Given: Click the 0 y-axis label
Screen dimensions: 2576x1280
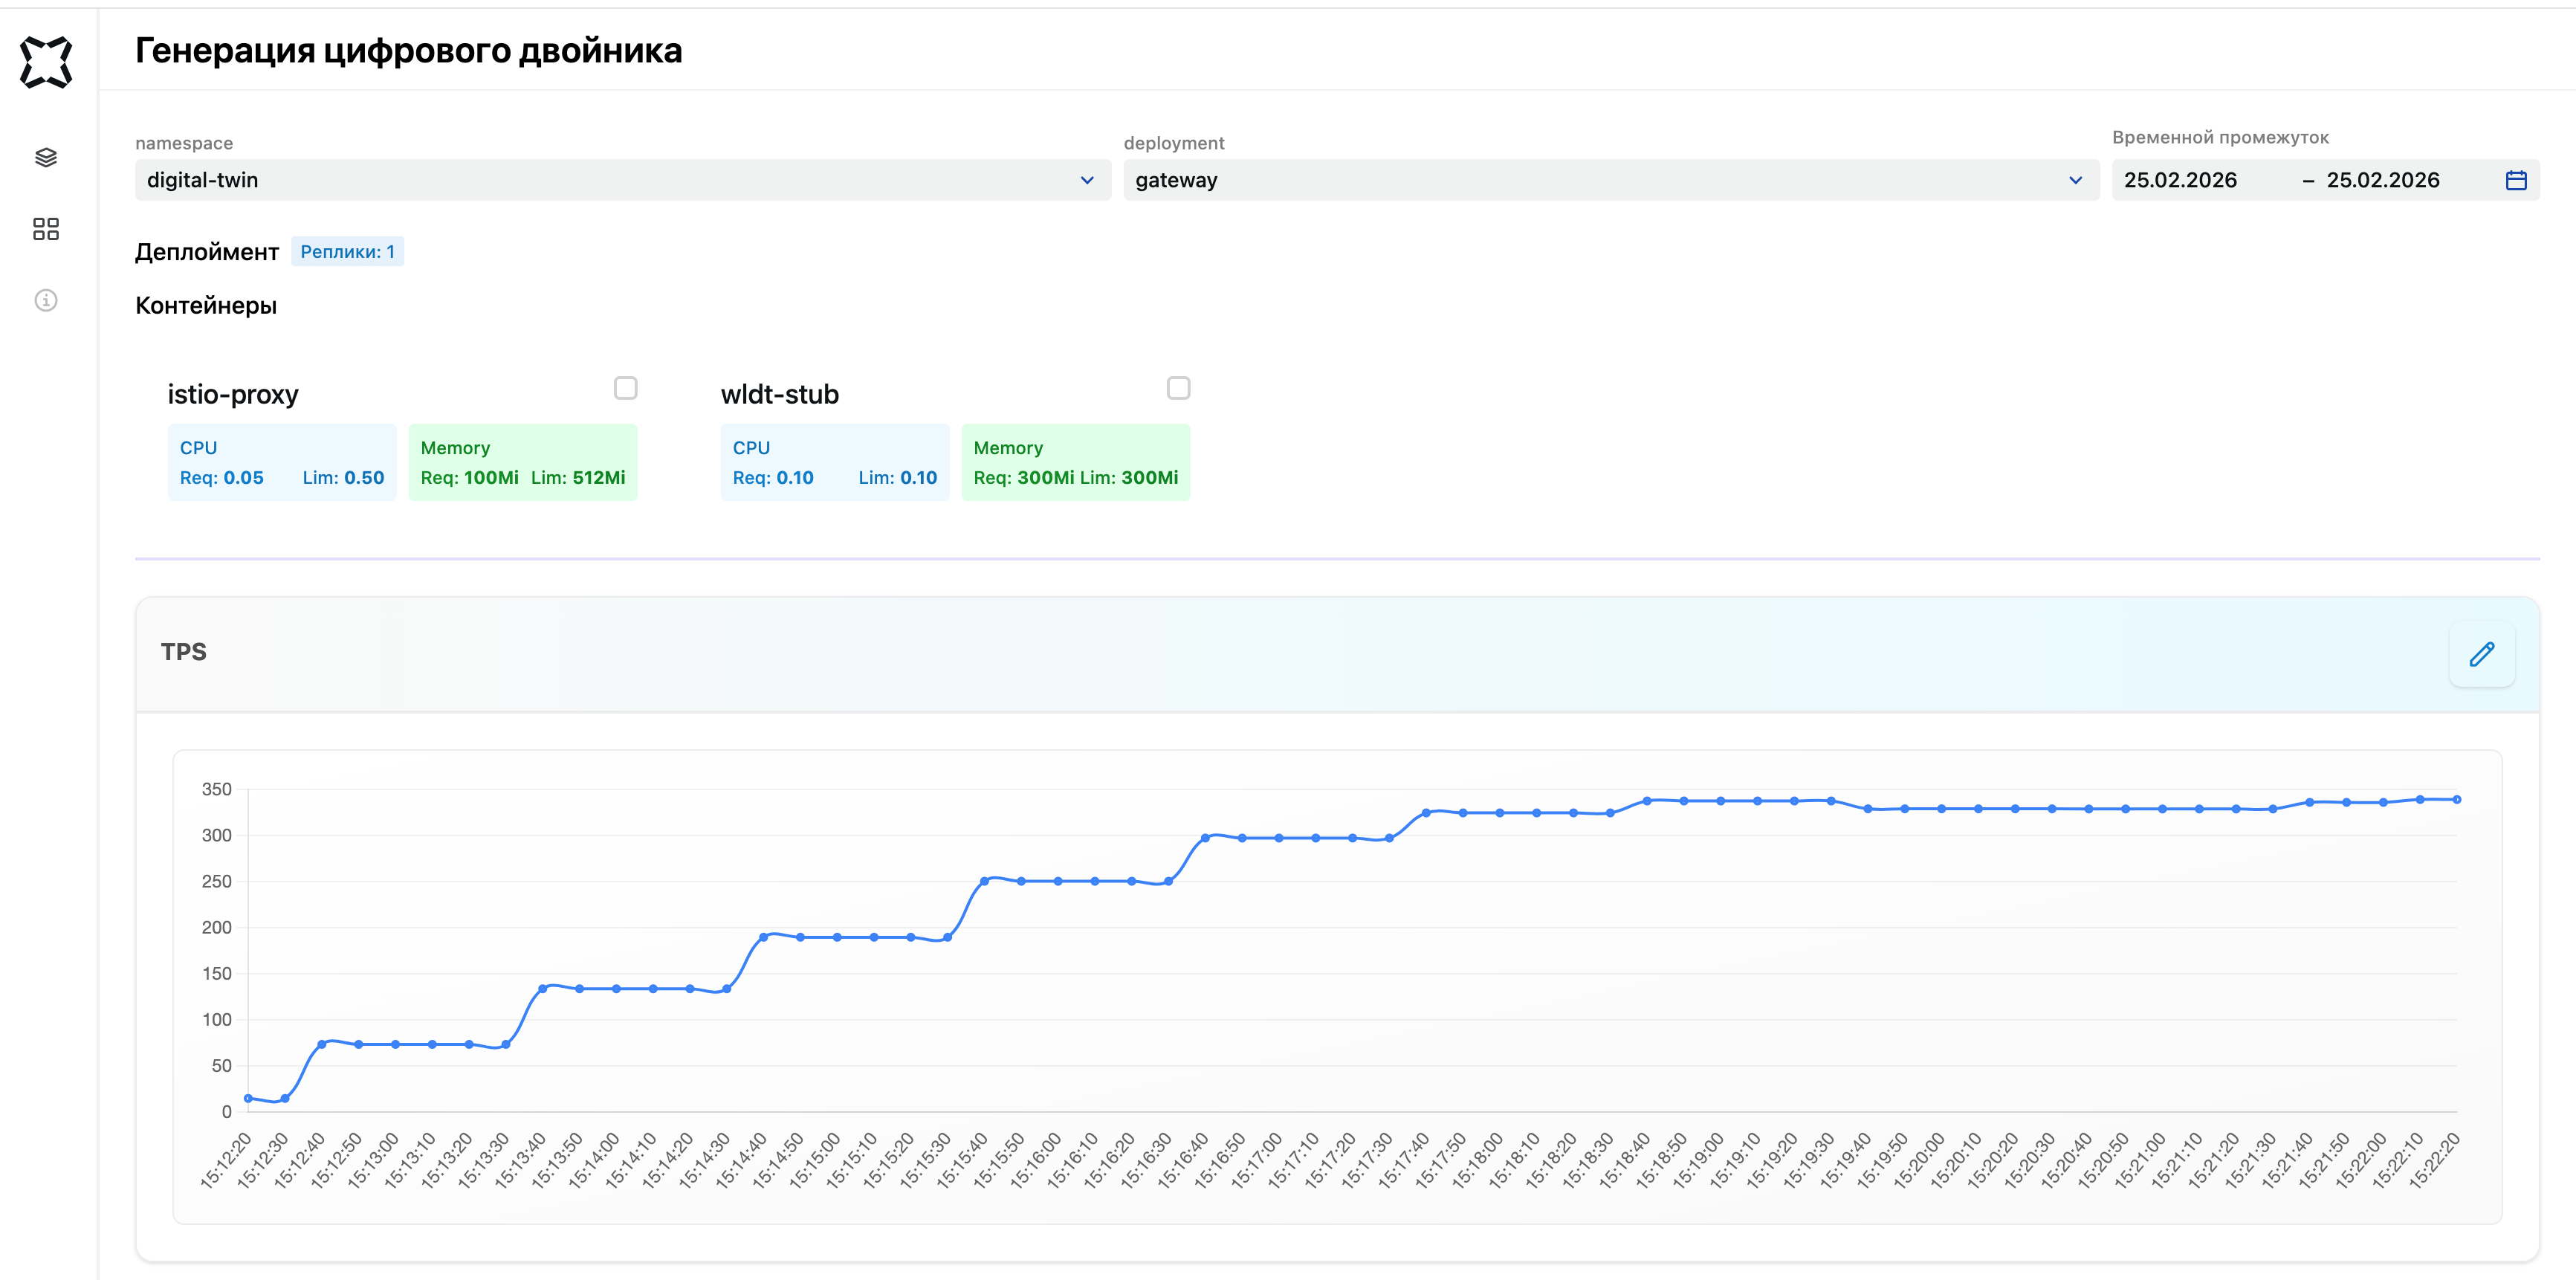Looking at the screenshot, I should coord(227,1111).
